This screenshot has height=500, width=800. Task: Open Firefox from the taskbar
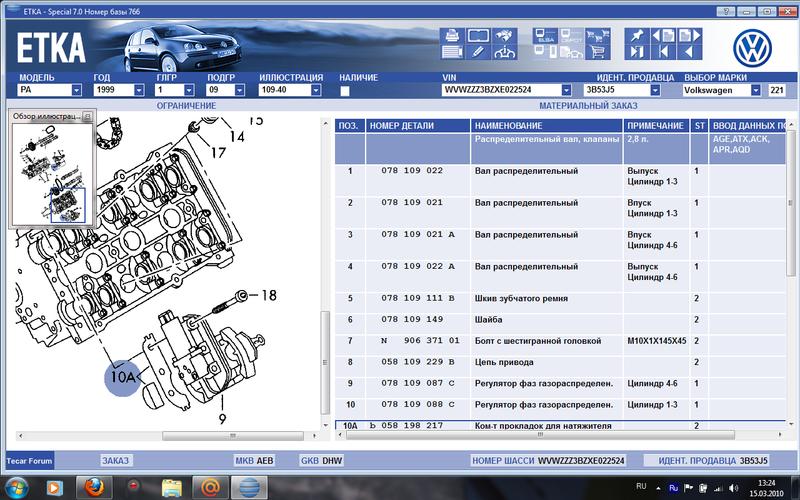94,487
